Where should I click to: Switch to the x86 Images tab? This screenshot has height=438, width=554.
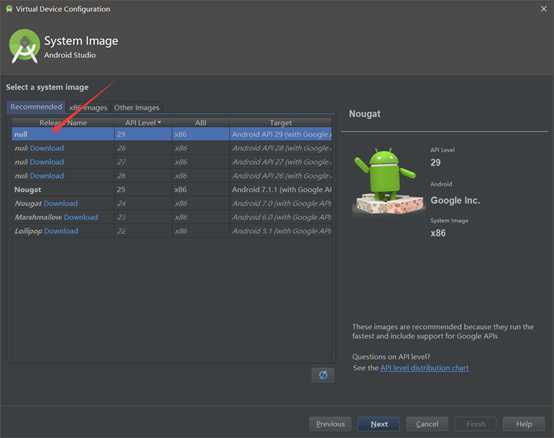[88, 107]
